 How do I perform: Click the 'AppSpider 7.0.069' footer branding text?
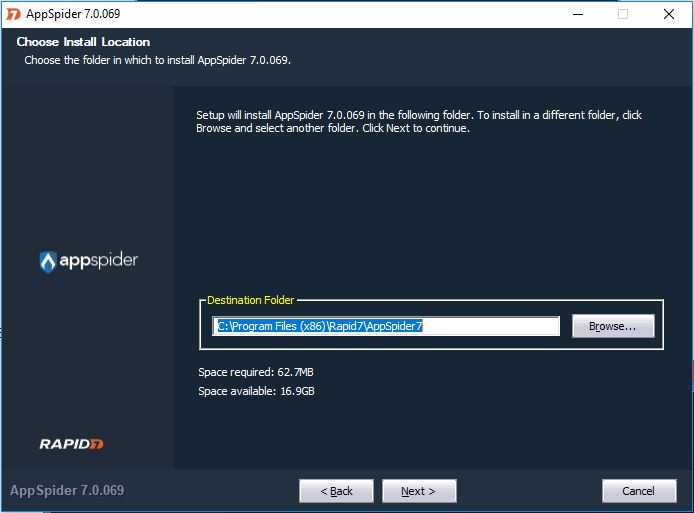[67, 490]
